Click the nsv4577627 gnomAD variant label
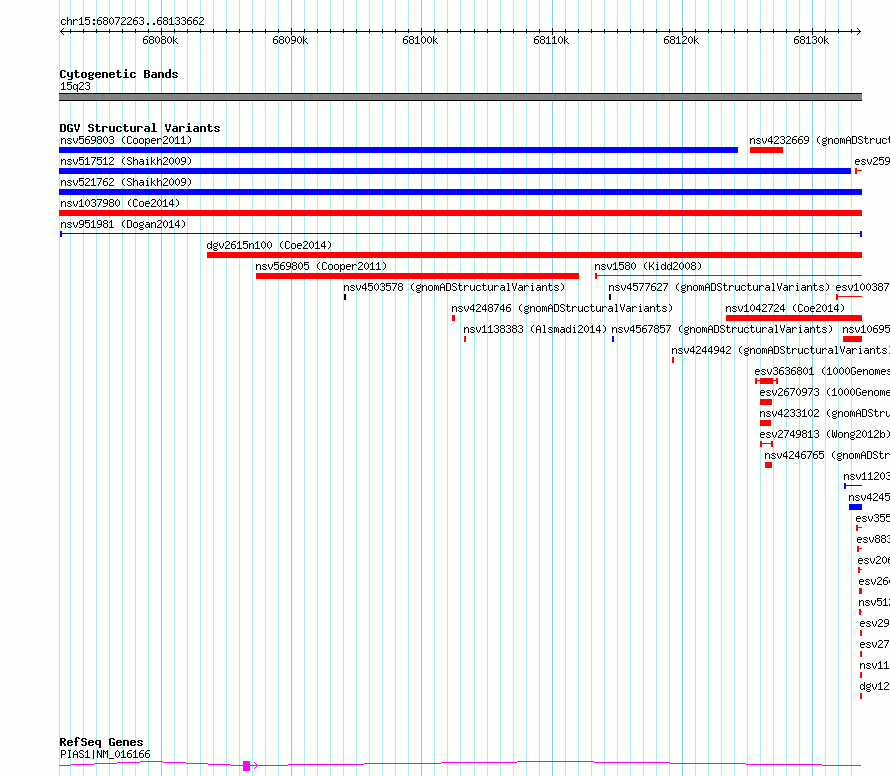 click(x=719, y=287)
